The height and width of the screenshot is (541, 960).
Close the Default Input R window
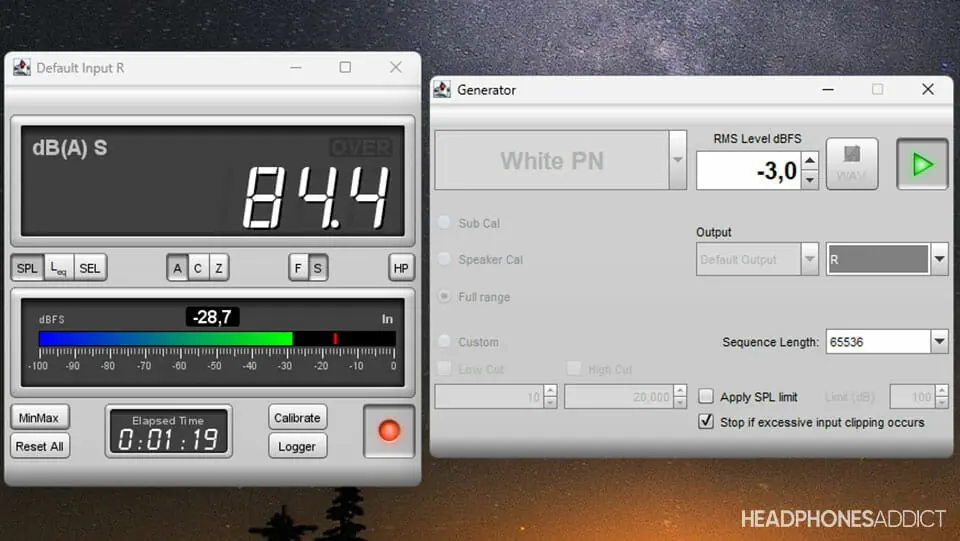coord(396,67)
